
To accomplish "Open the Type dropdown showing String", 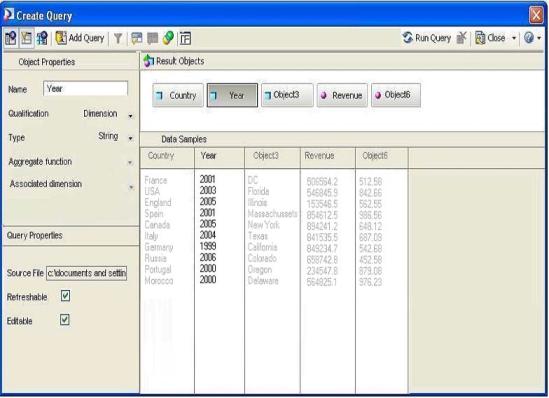I will pos(130,139).
